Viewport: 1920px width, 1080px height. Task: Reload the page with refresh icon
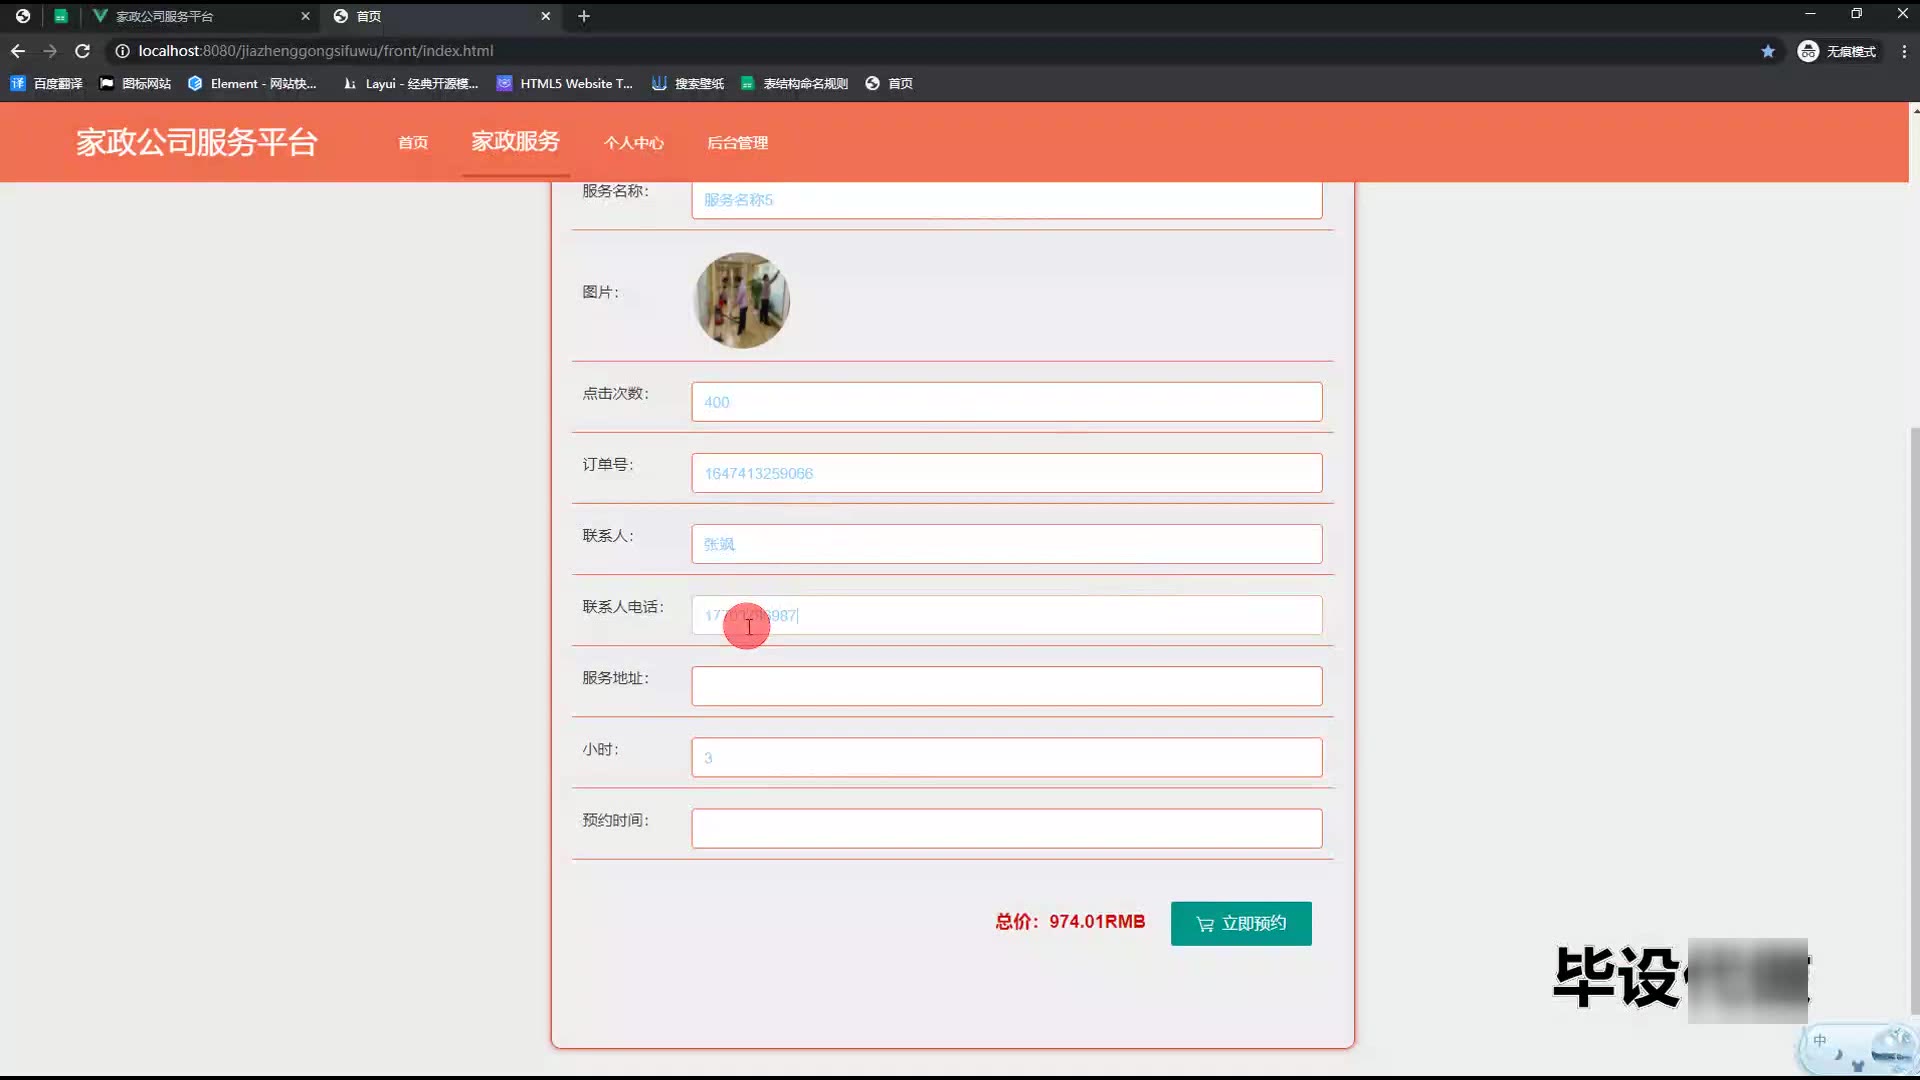point(83,51)
